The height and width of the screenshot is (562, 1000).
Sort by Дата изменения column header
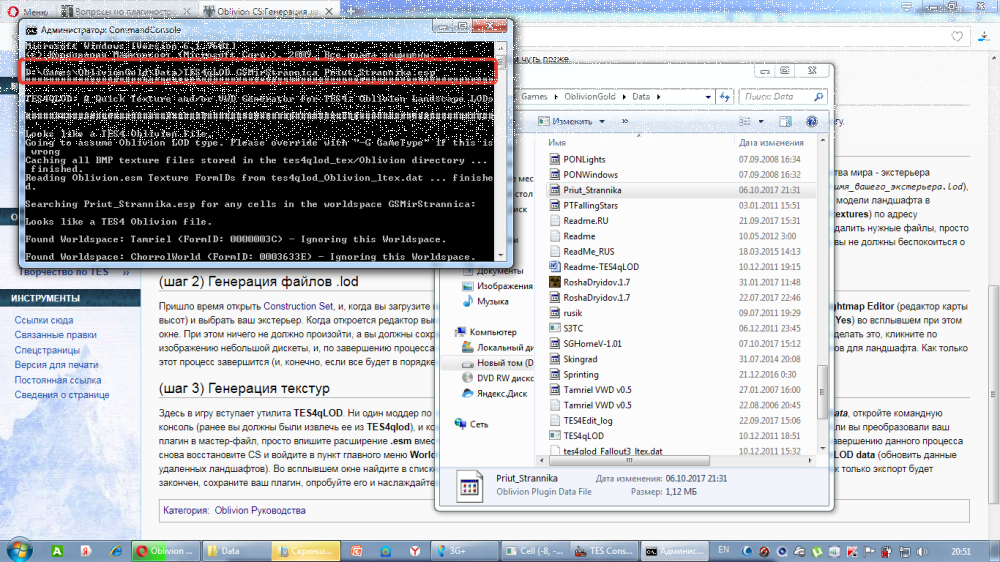(771, 143)
